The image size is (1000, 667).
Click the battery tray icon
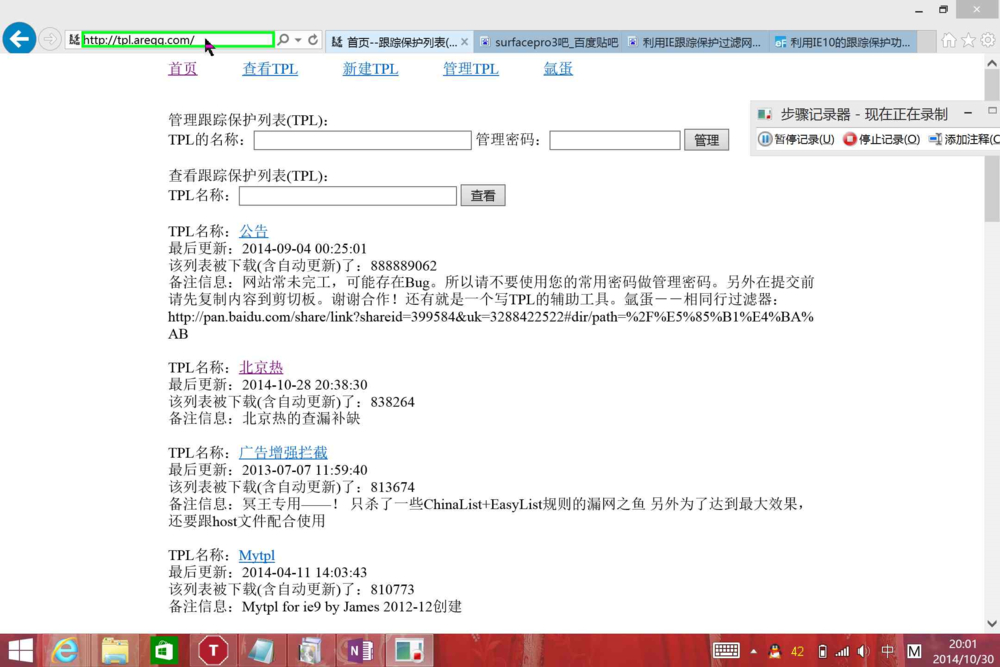click(x=822, y=651)
